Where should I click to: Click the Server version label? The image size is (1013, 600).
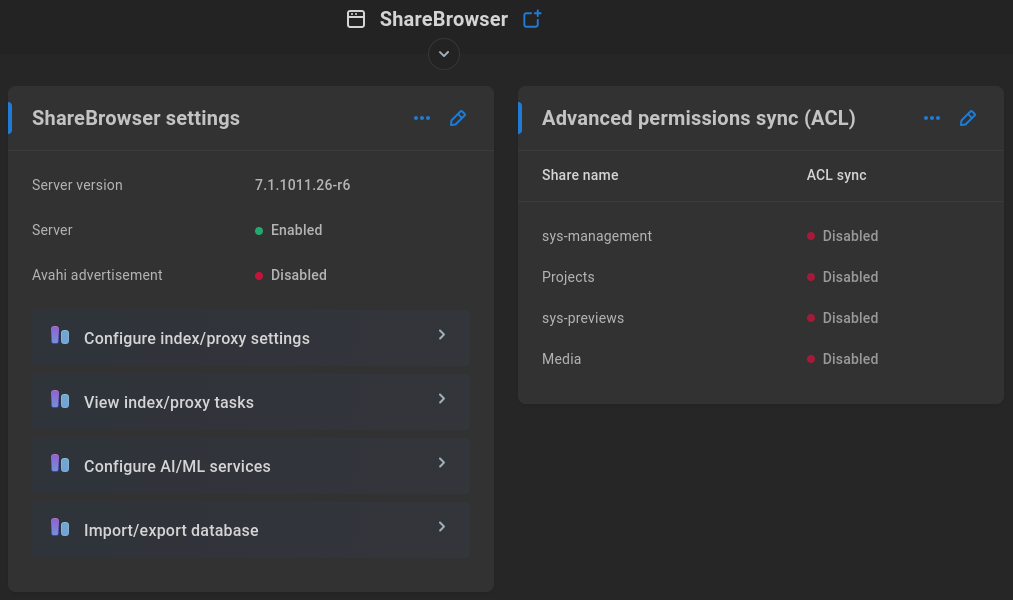(x=77, y=185)
